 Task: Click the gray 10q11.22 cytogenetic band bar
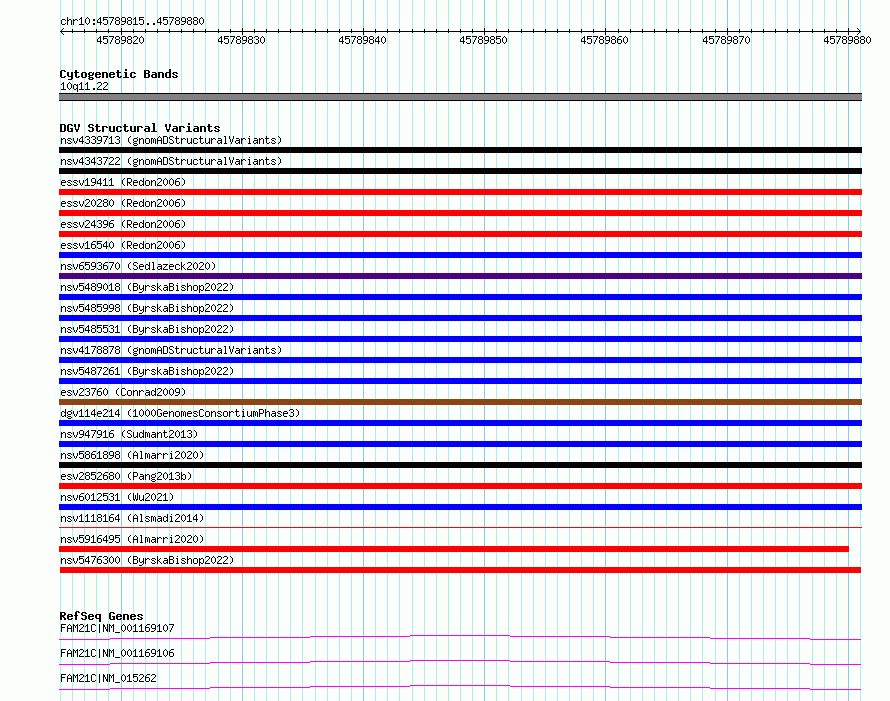pyautogui.click(x=460, y=97)
